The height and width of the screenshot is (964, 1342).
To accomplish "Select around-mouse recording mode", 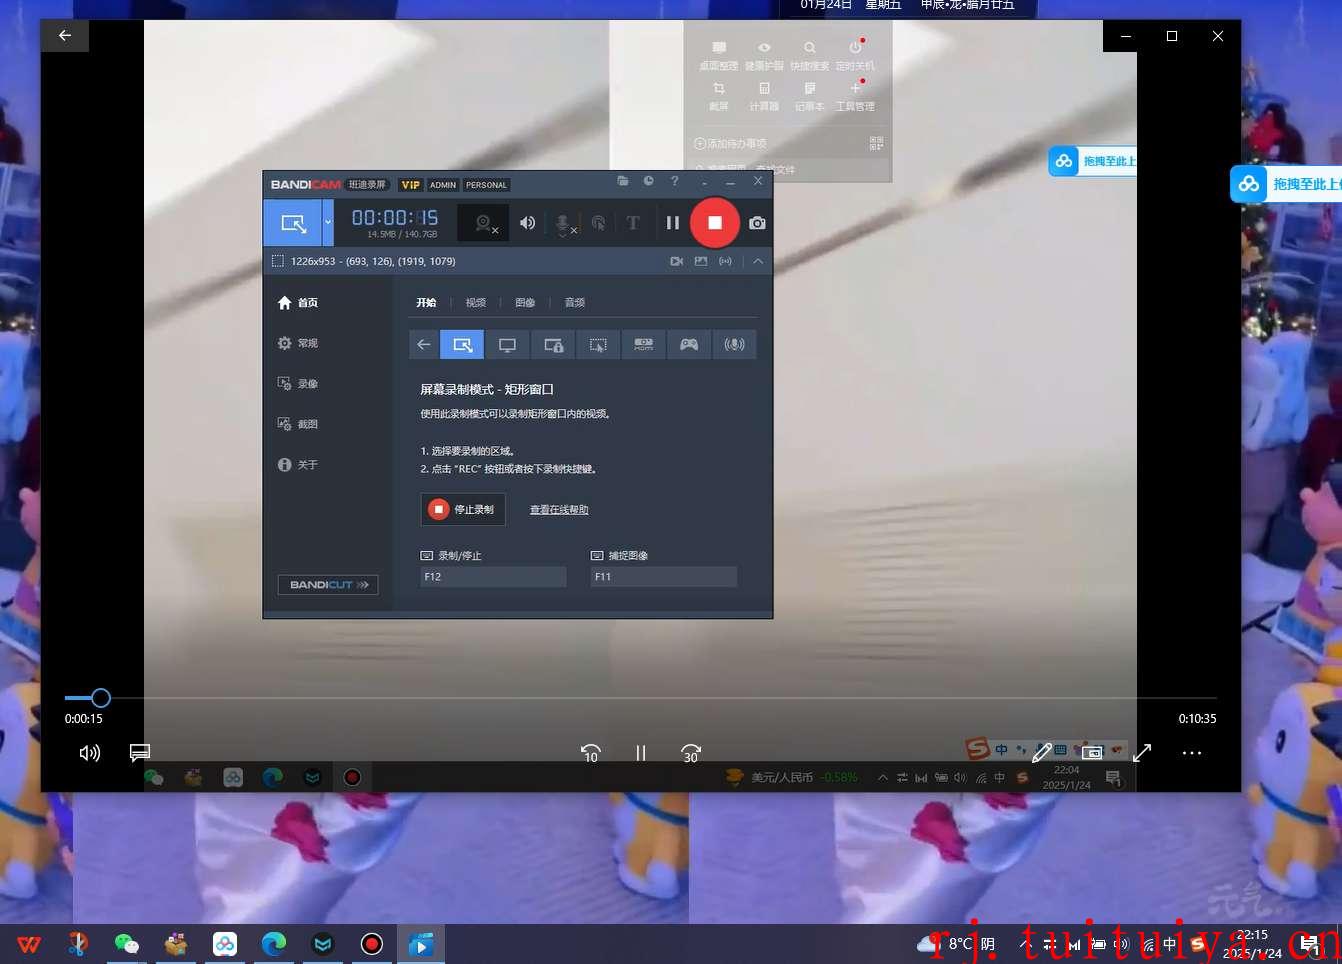I will [x=598, y=345].
